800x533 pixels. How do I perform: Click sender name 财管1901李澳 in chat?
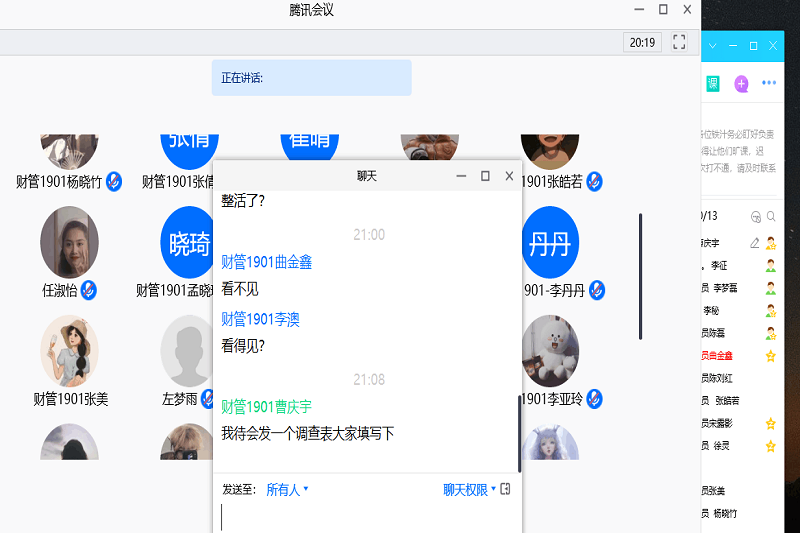coord(260,319)
